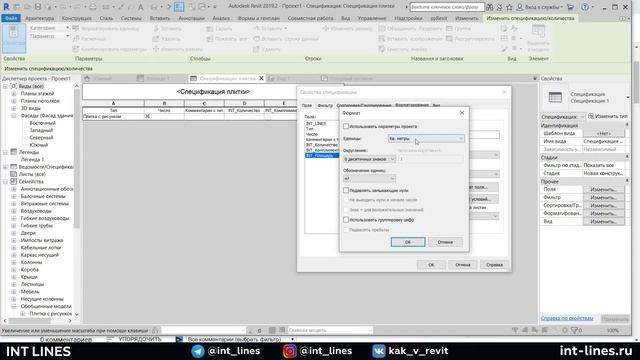640x360 pixels.
Task: Click the Telegram icon in bottom banner
Action: [198, 351]
